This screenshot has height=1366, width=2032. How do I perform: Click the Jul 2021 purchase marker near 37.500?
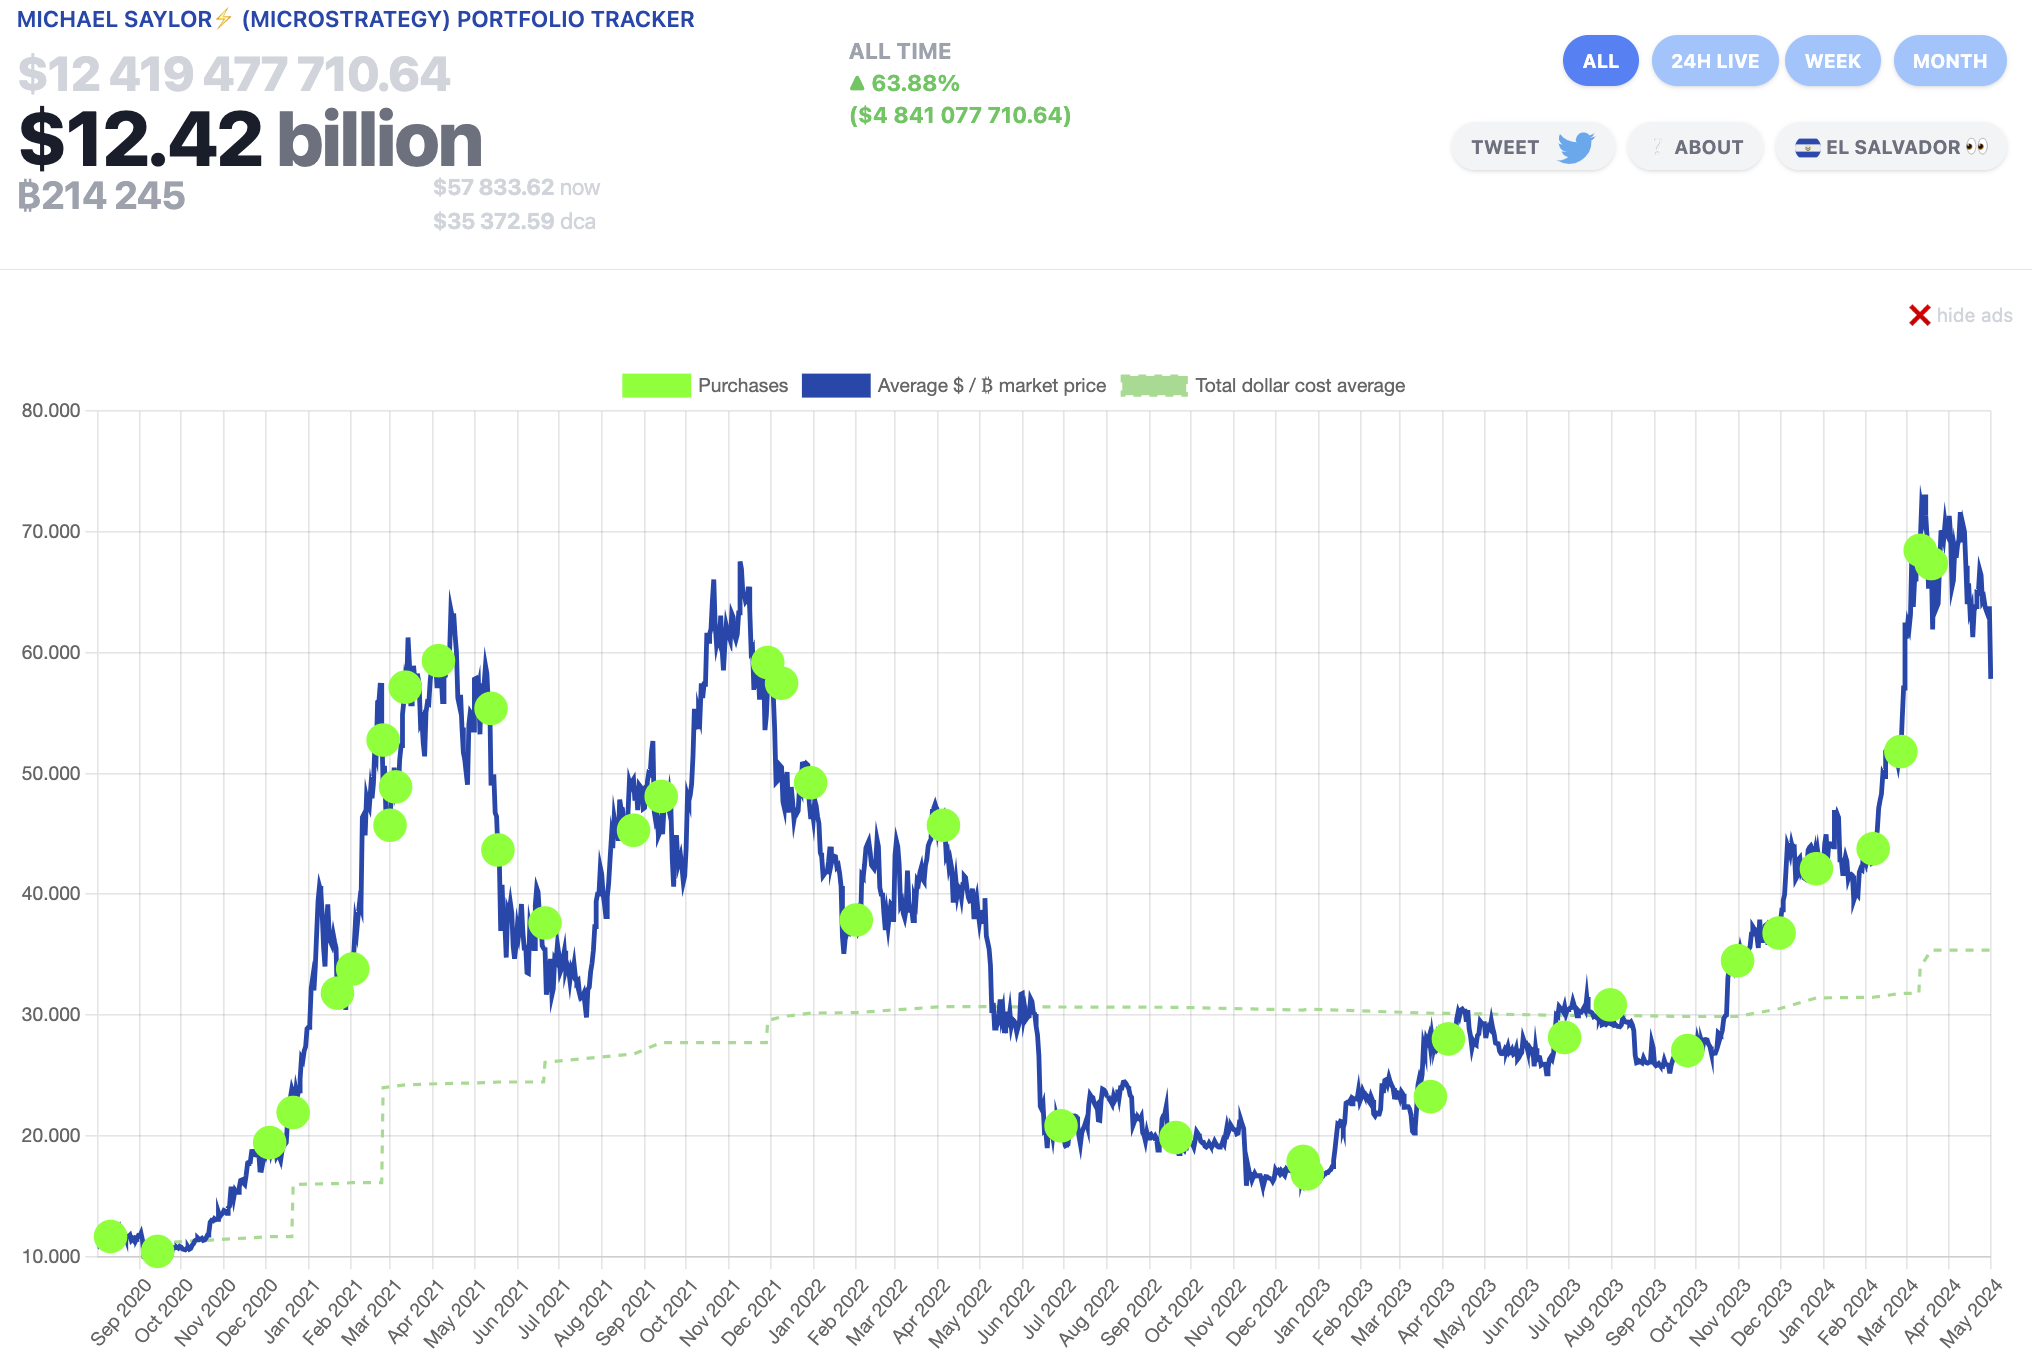[544, 922]
